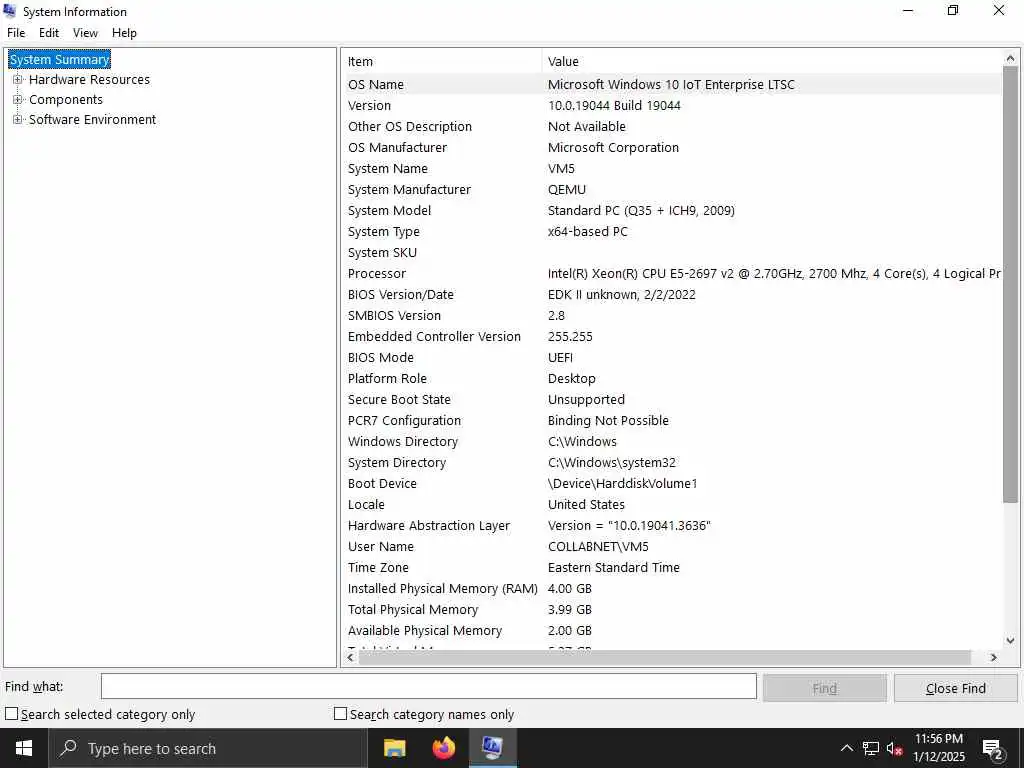Enable Search category names only checkbox
This screenshot has height=768, width=1024.
click(x=340, y=714)
